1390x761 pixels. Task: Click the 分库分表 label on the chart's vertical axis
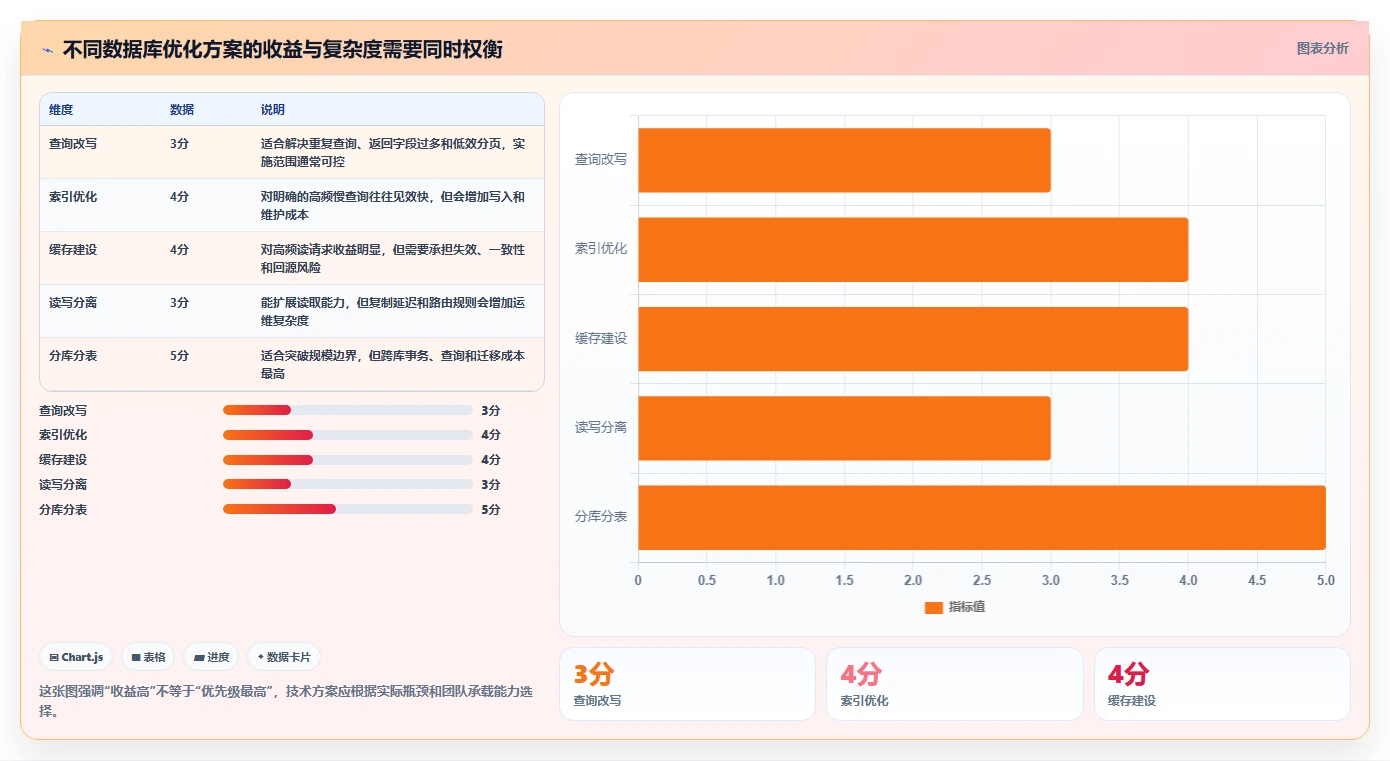click(601, 517)
